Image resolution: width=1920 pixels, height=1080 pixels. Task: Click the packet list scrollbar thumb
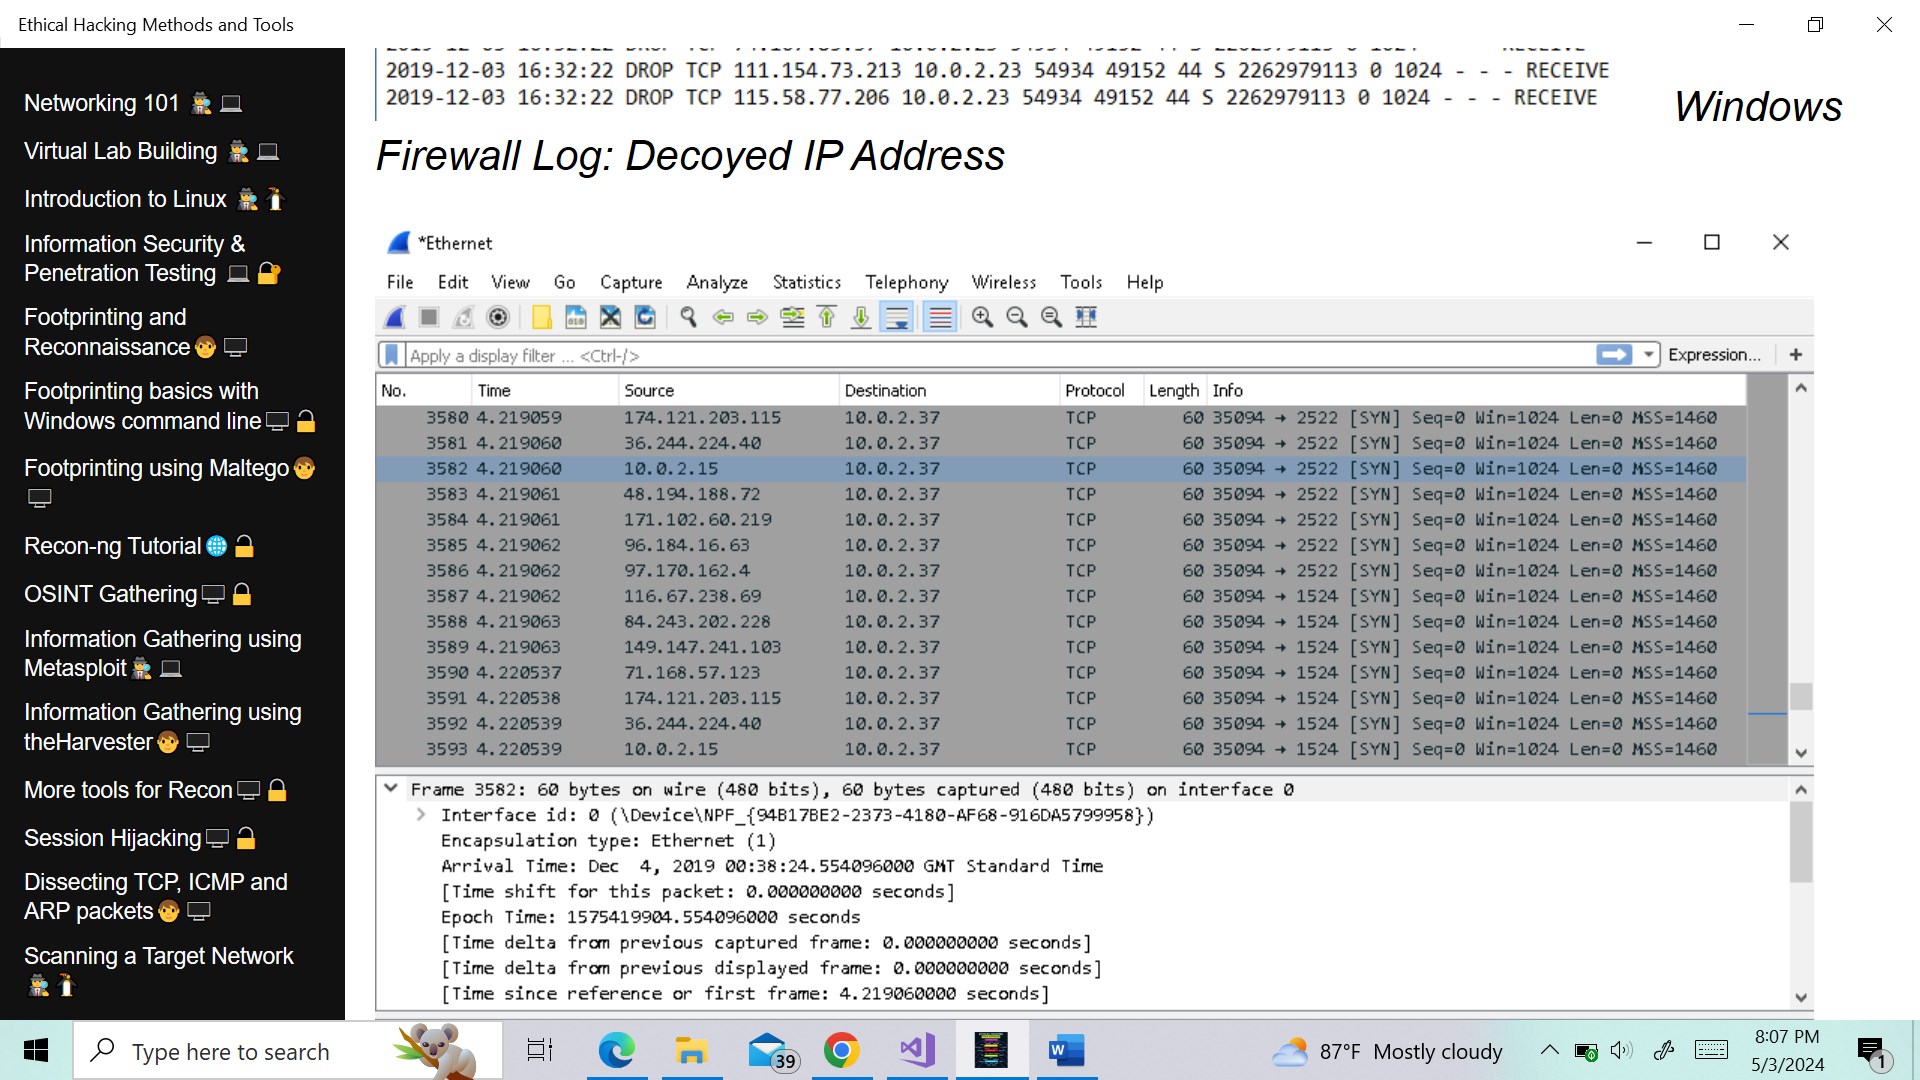[1800, 696]
